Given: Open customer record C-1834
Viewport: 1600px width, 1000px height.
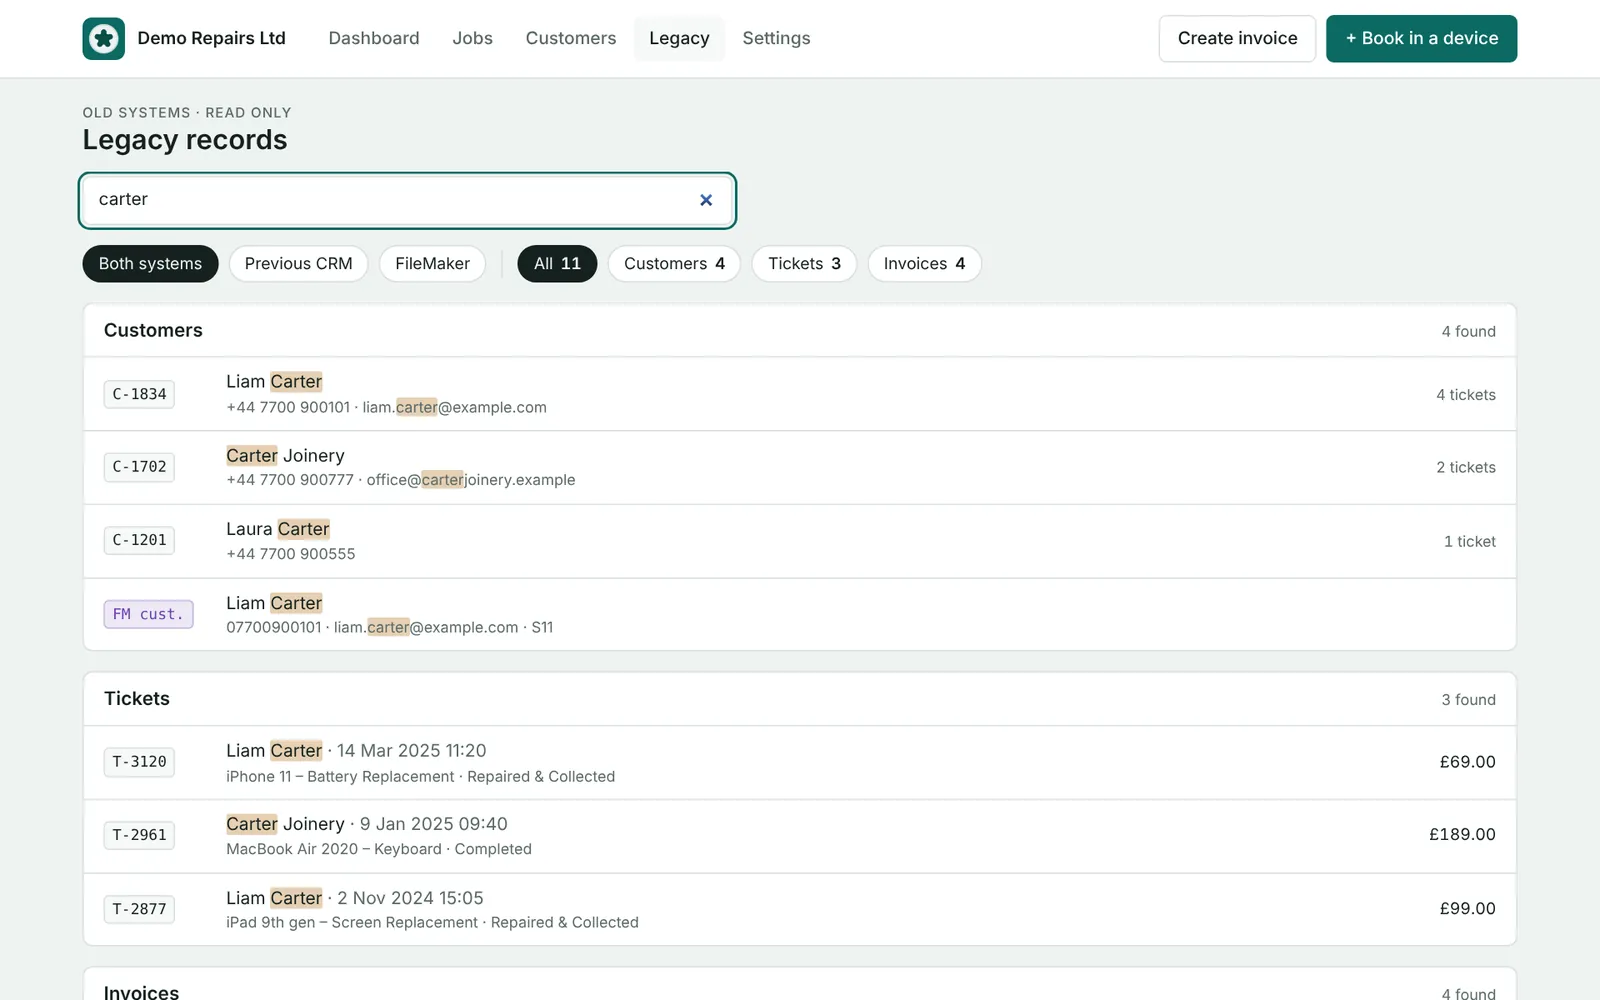Looking at the screenshot, I should (139, 394).
